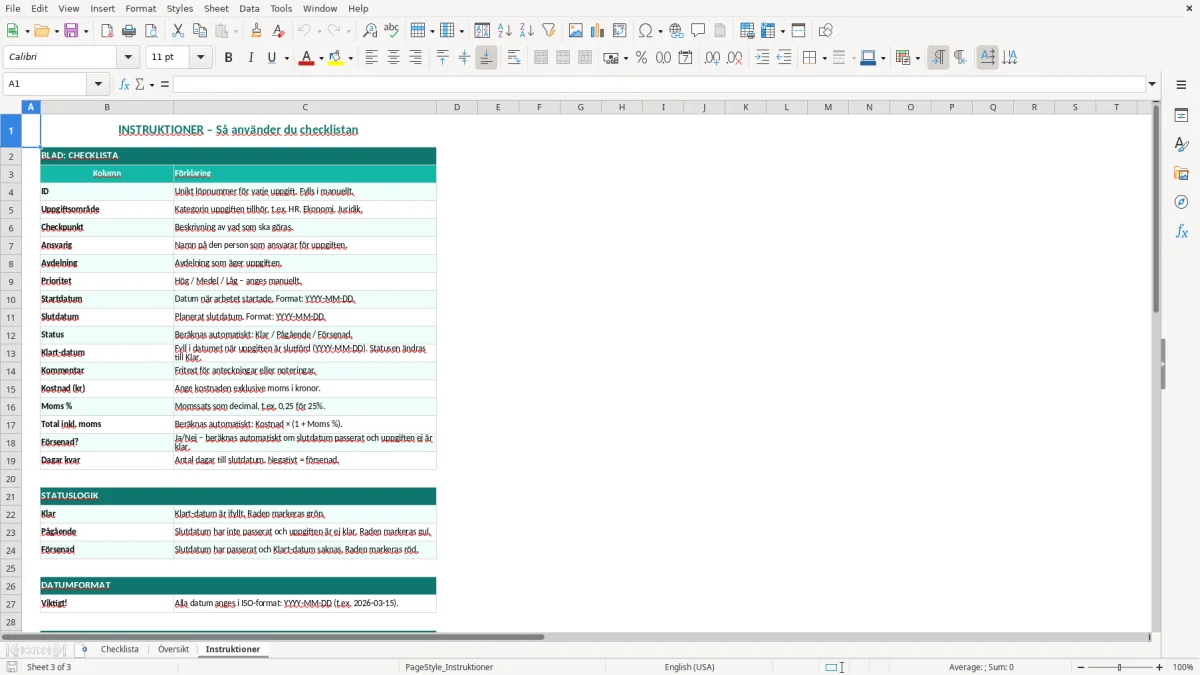Image resolution: width=1200 pixels, height=675 pixels.
Task: Open sidebar Navigator panel
Action: [1181, 203]
